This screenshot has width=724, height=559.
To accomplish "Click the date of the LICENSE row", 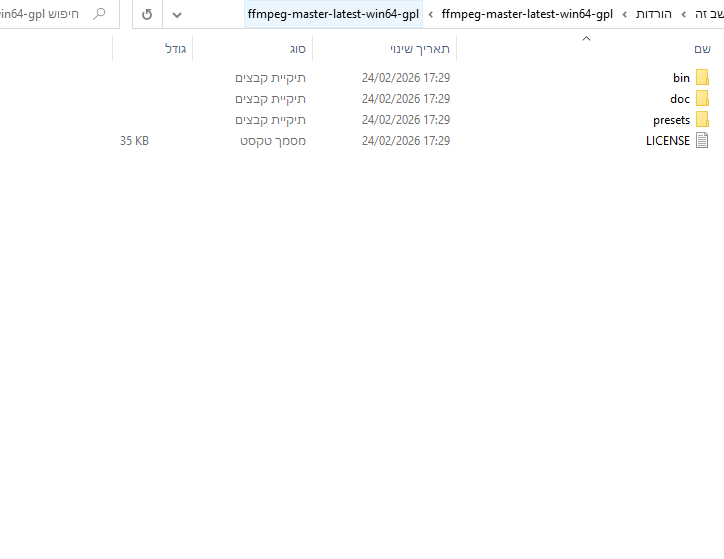I will pyautogui.click(x=406, y=141).
